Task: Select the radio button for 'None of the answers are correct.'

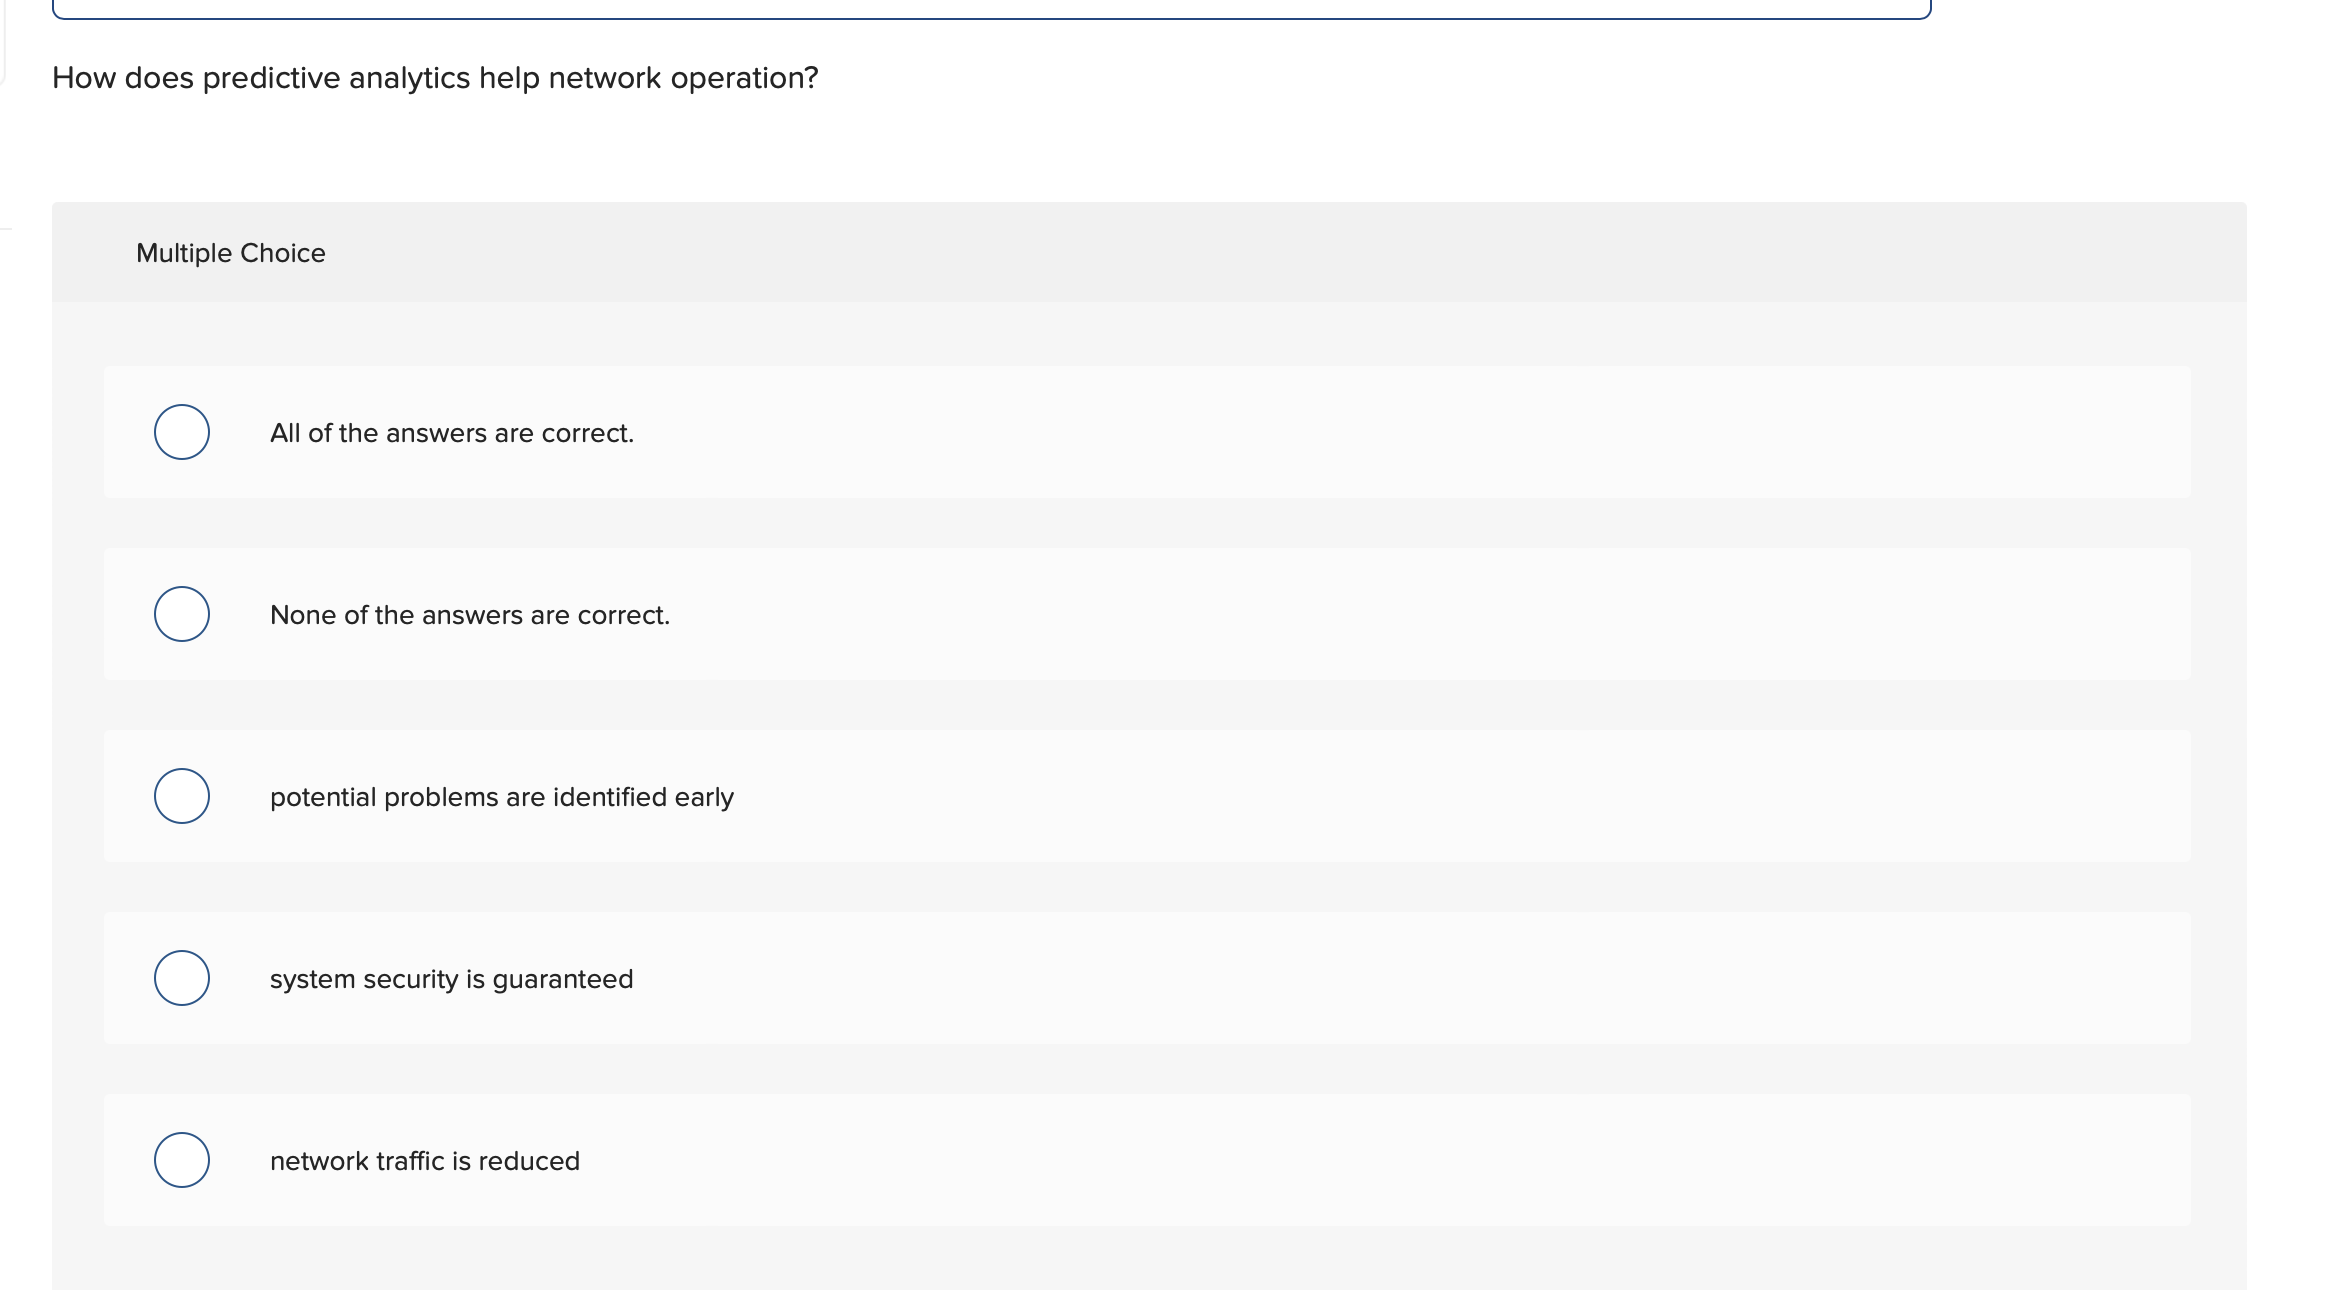Action: pyautogui.click(x=181, y=614)
